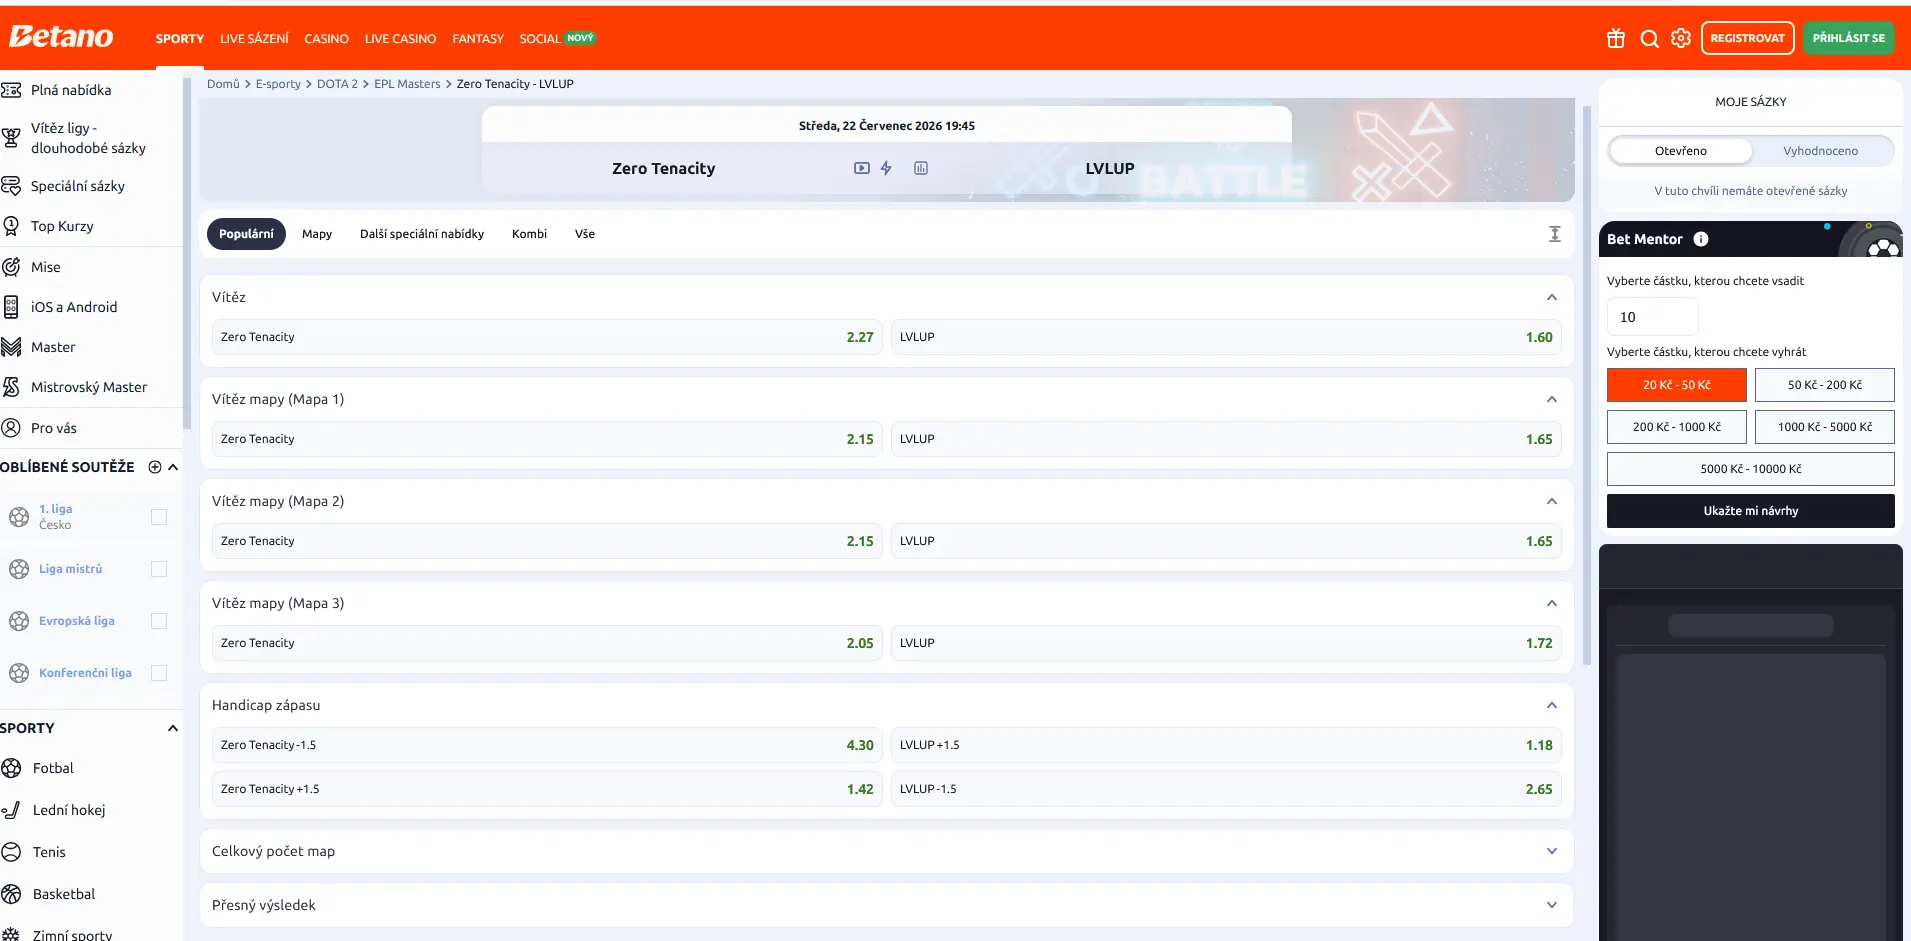Image resolution: width=1911 pixels, height=941 pixels.
Task: Click the Pro vás user icon
Action: (x=11, y=428)
